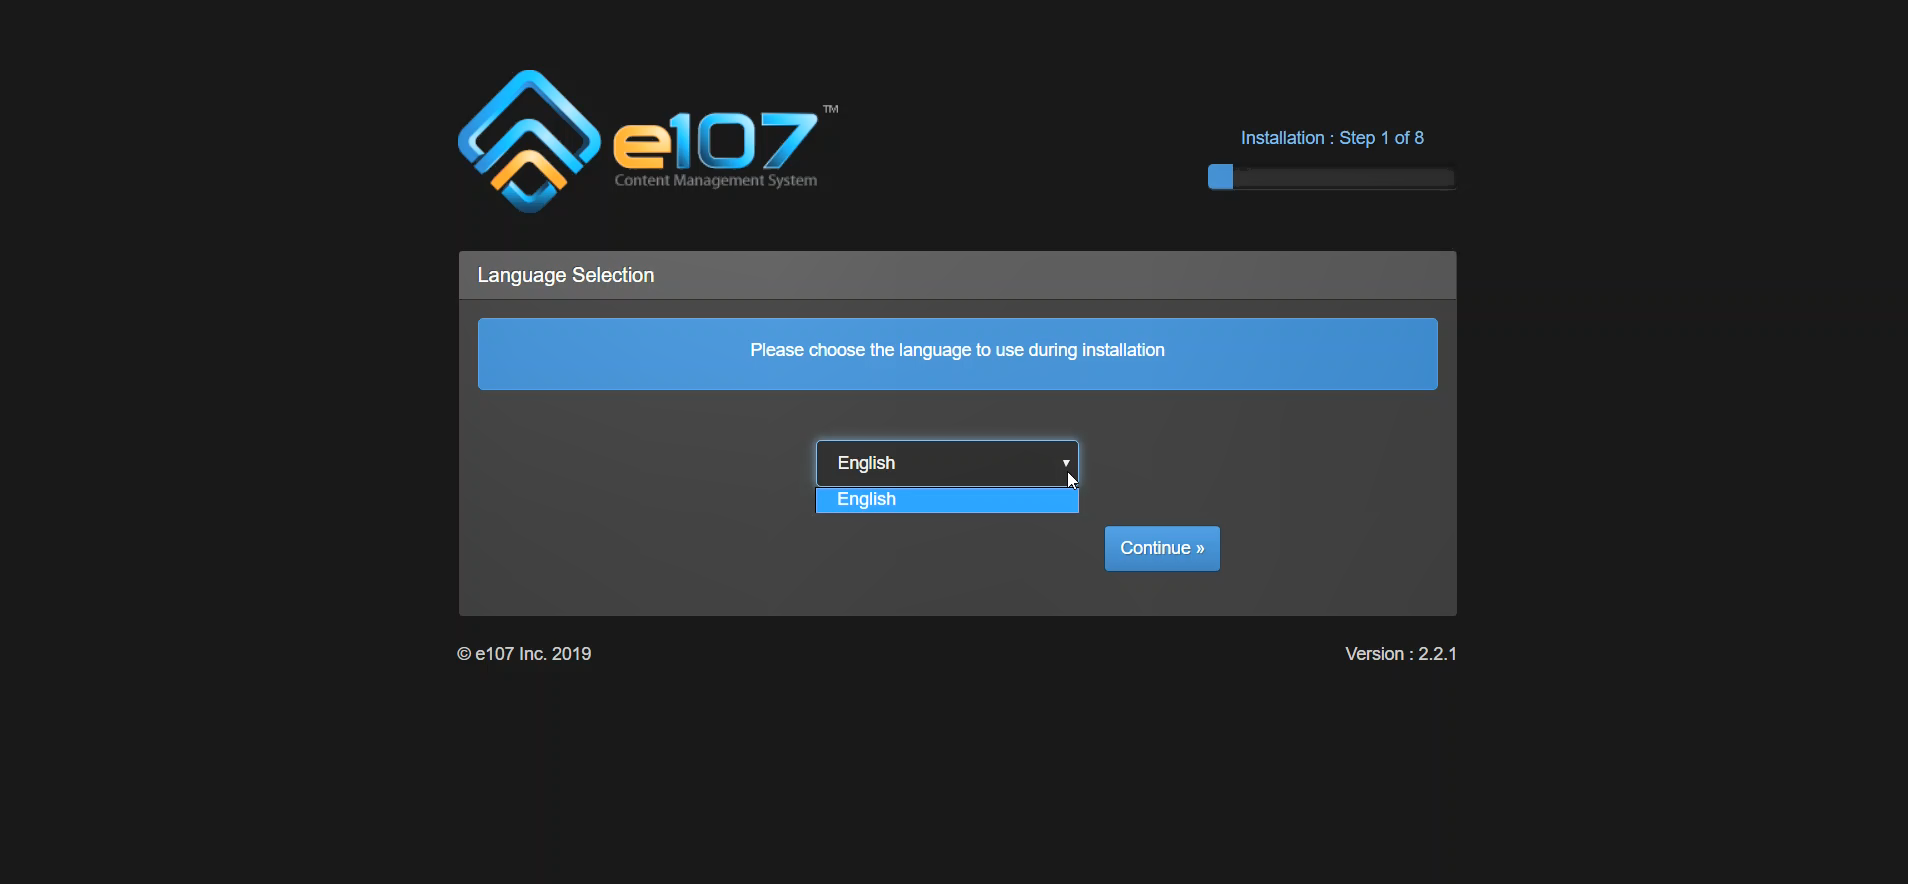Click the e107 logo image
Image resolution: width=1908 pixels, height=884 pixels.
pyautogui.click(x=648, y=141)
